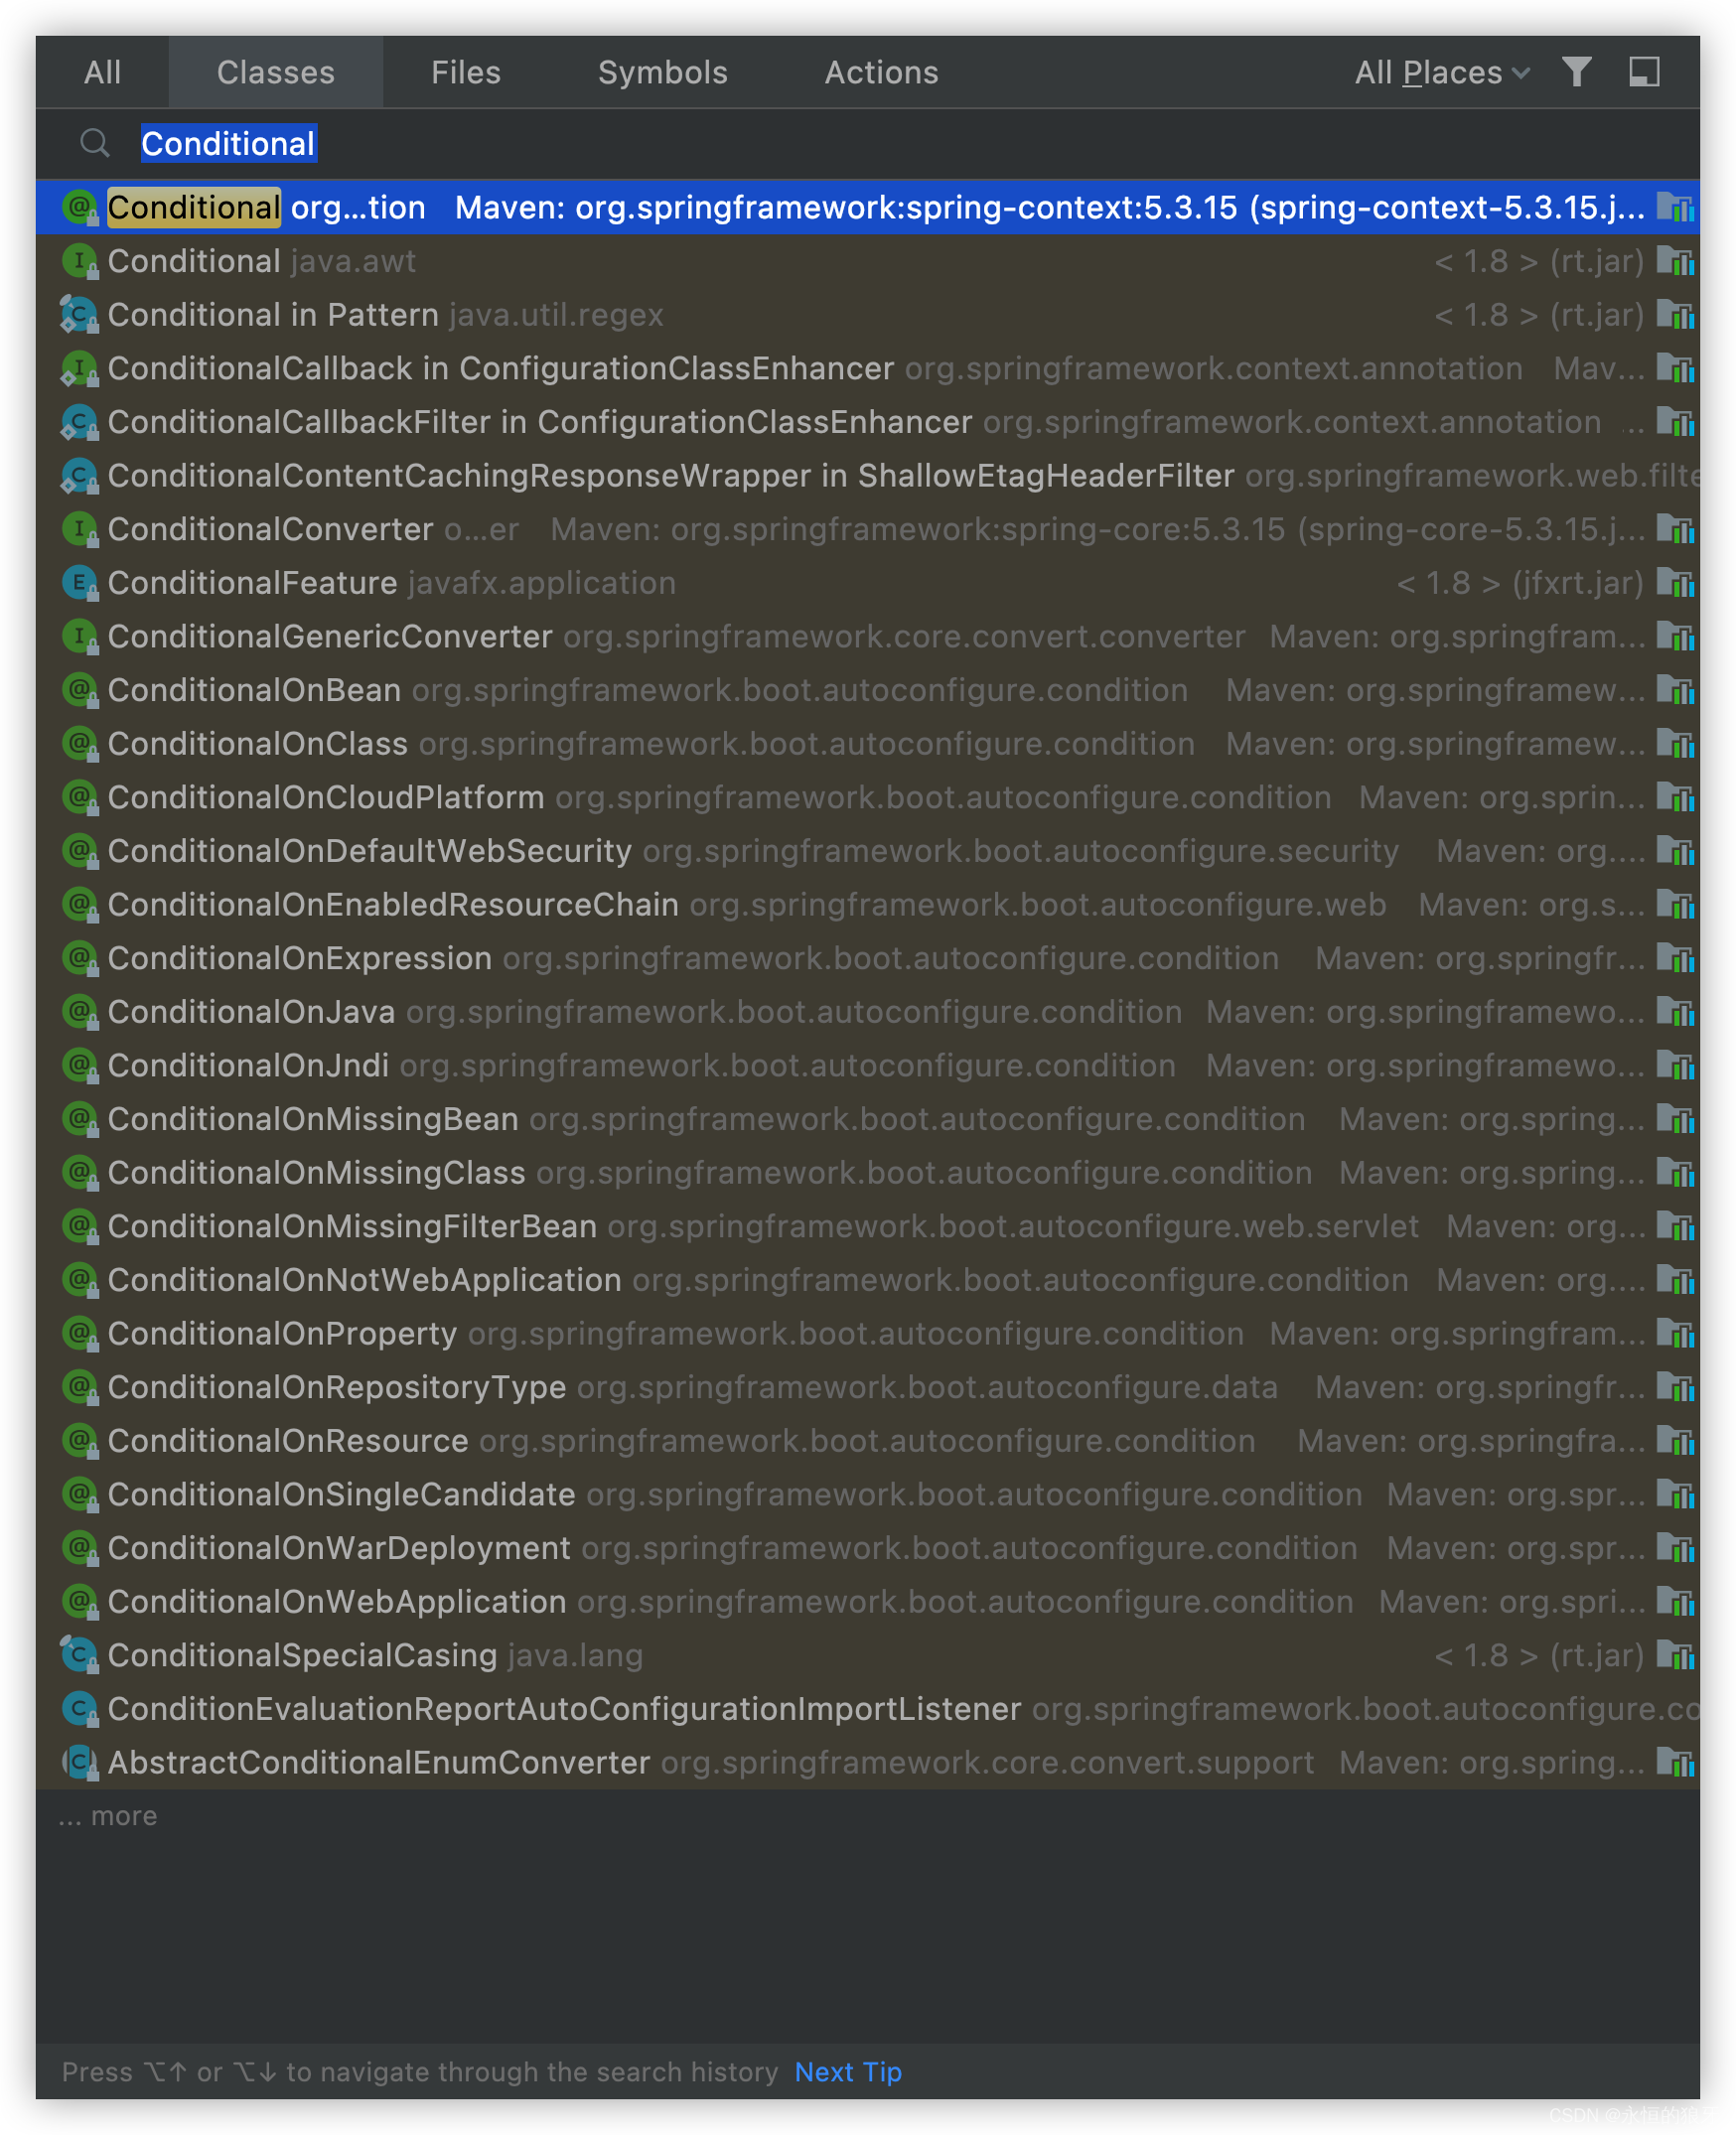Click the search magnifier icon
This screenshot has width=1736, height=2135.
(95, 143)
